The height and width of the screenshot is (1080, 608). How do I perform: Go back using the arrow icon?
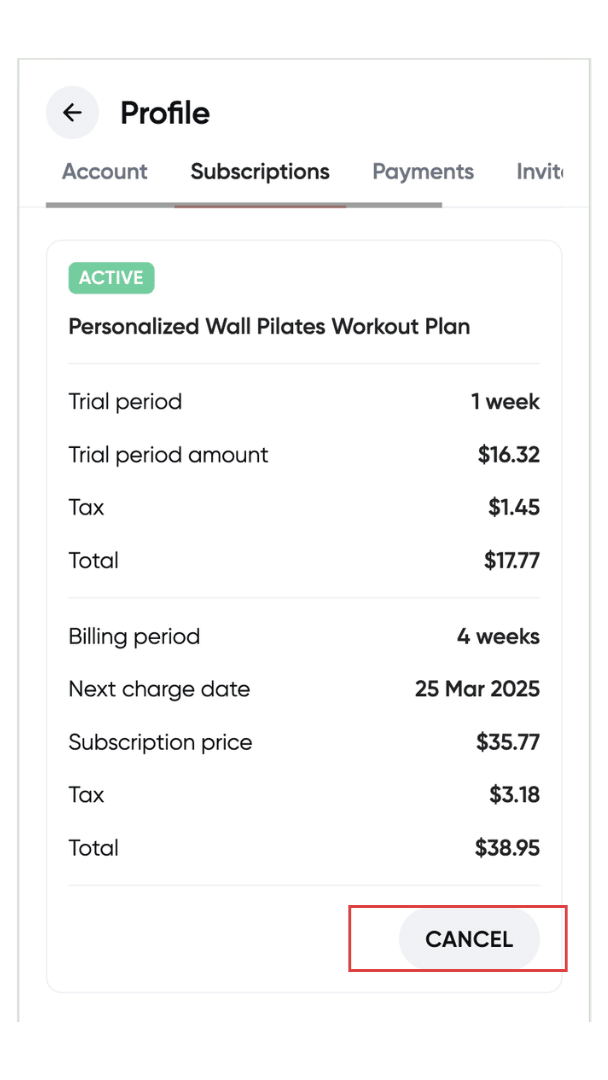[x=72, y=113]
